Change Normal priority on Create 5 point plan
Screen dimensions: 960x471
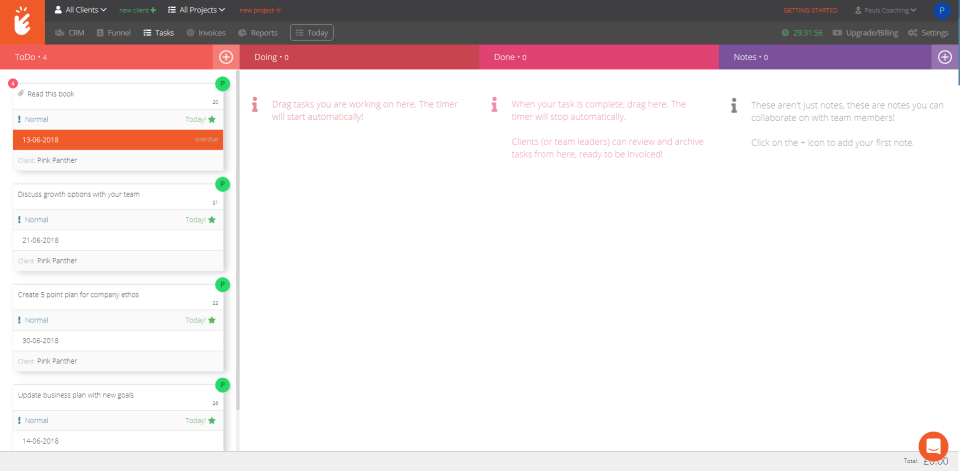pos(33,320)
